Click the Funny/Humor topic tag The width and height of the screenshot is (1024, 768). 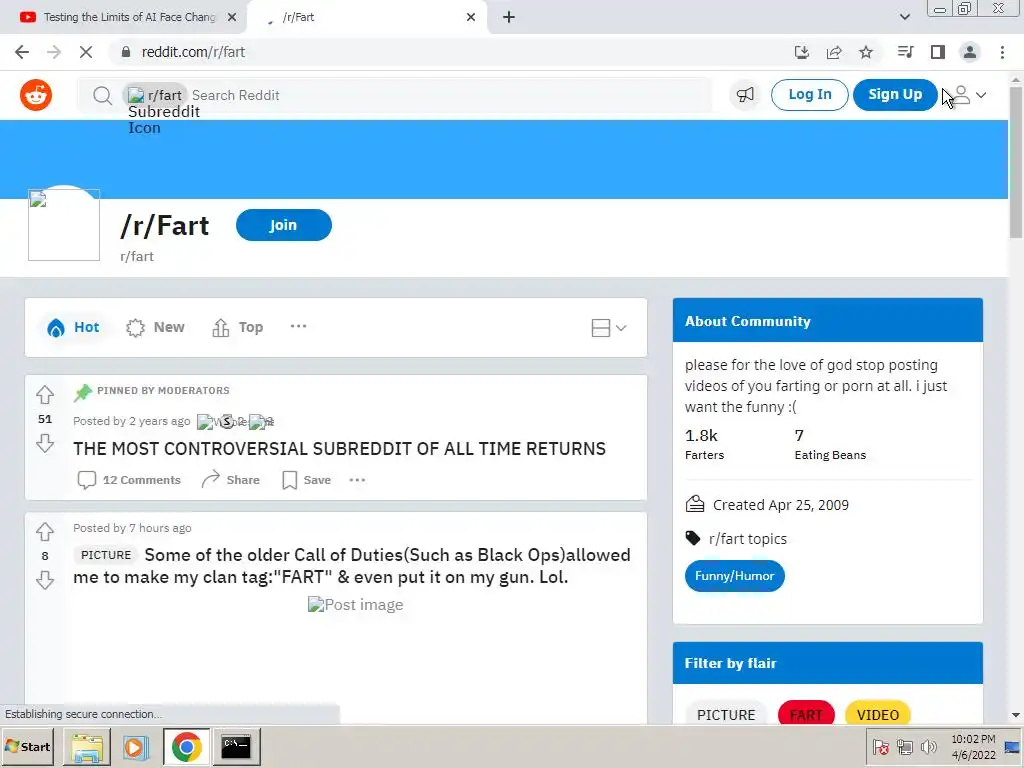(x=735, y=576)
